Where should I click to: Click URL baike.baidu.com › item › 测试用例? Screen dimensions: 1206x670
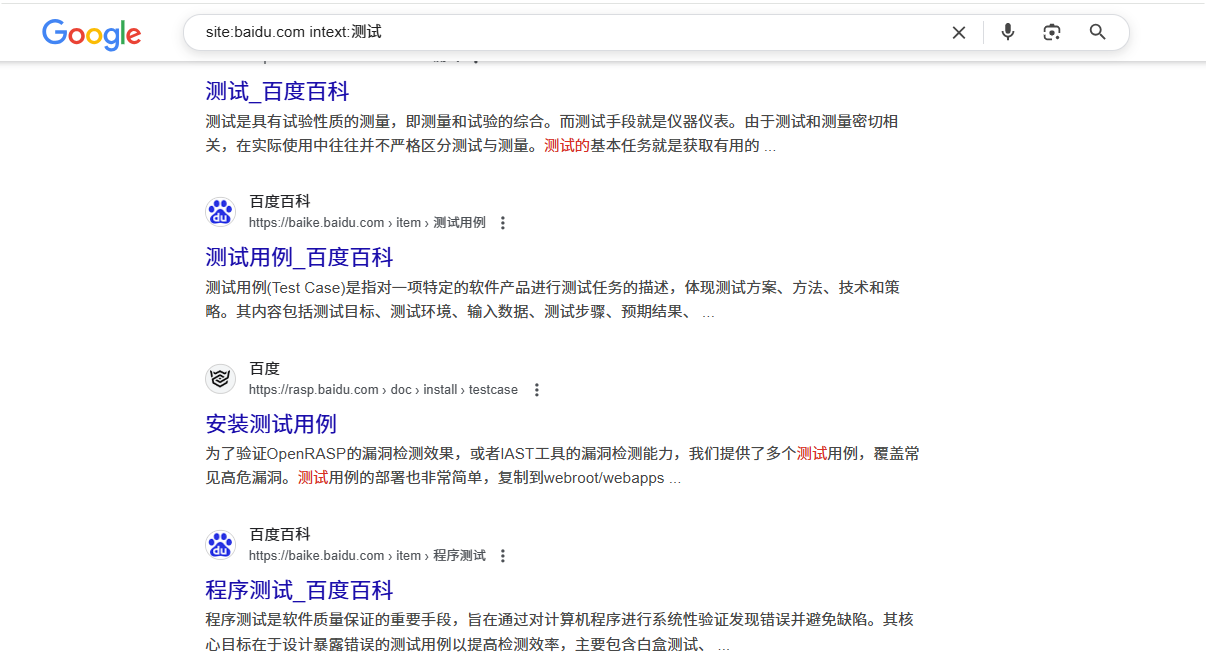point(367,223)
